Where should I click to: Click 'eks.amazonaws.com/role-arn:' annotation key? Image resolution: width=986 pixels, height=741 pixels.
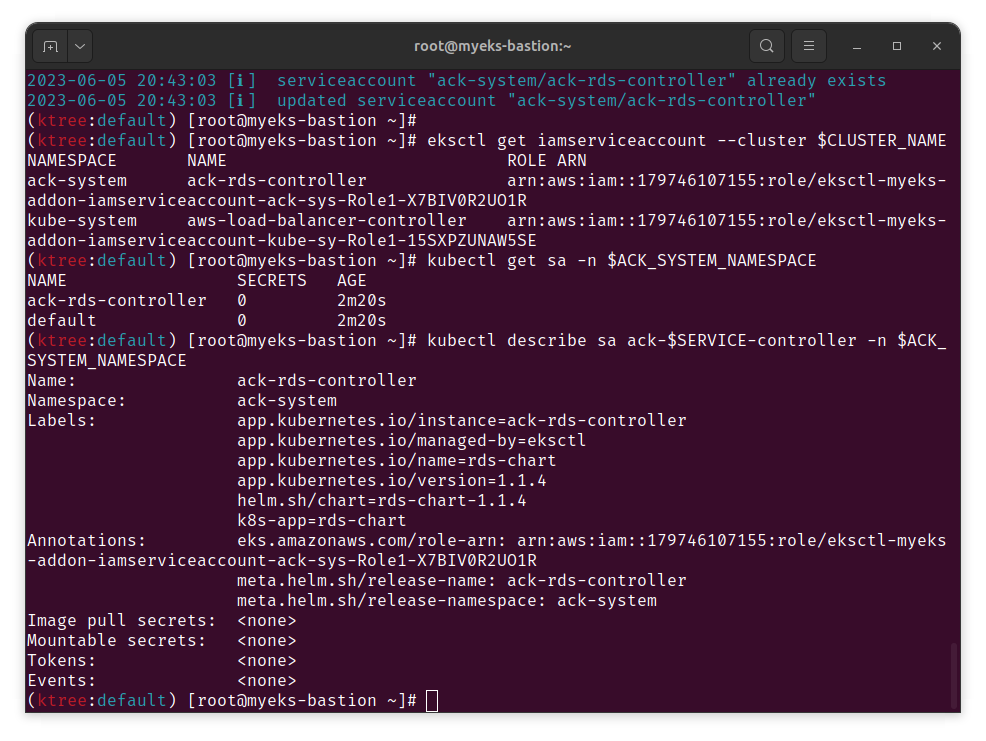pyautogui.click(x=371, y=540)
